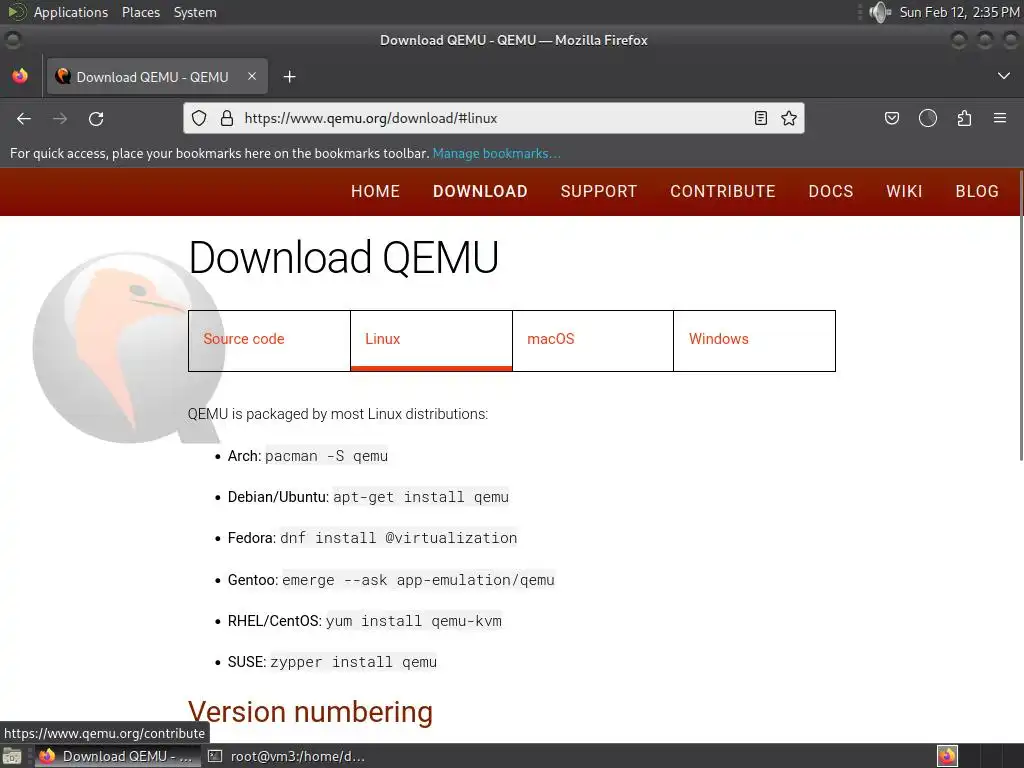Open the Applications menu

point(71,12)
